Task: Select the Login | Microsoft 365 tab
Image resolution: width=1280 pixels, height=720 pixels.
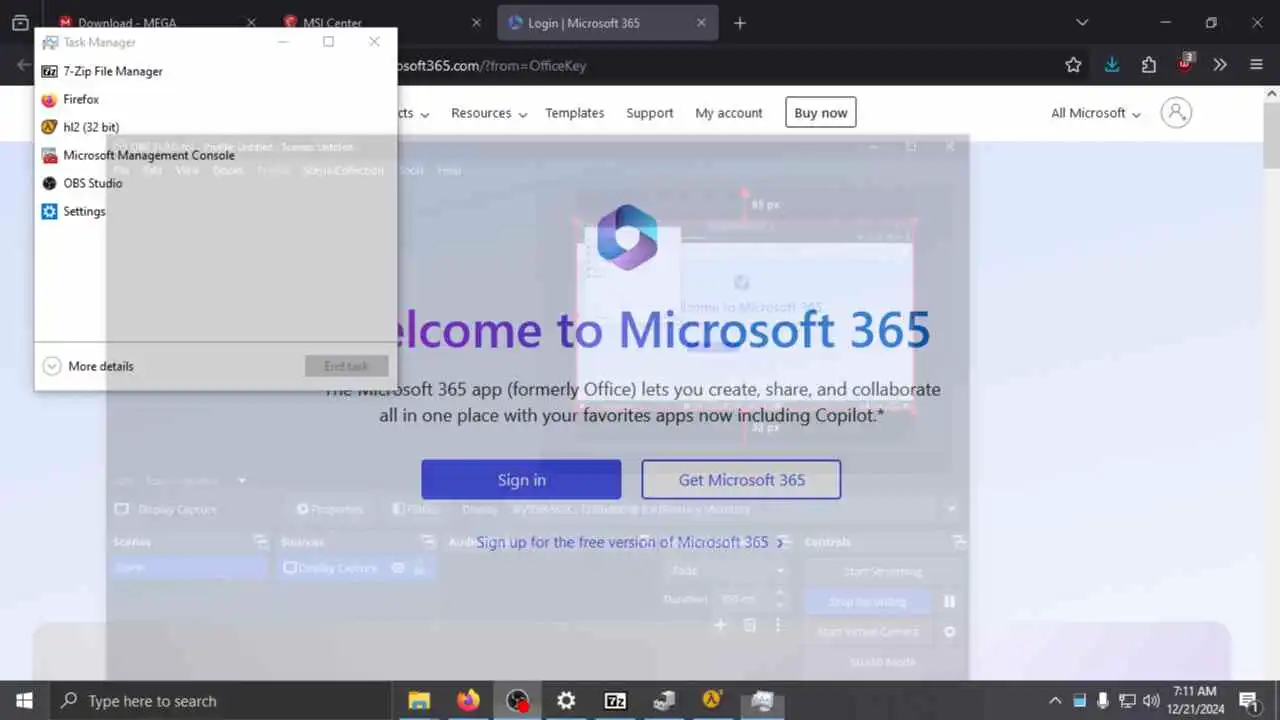Action: (x=607, y=23)
